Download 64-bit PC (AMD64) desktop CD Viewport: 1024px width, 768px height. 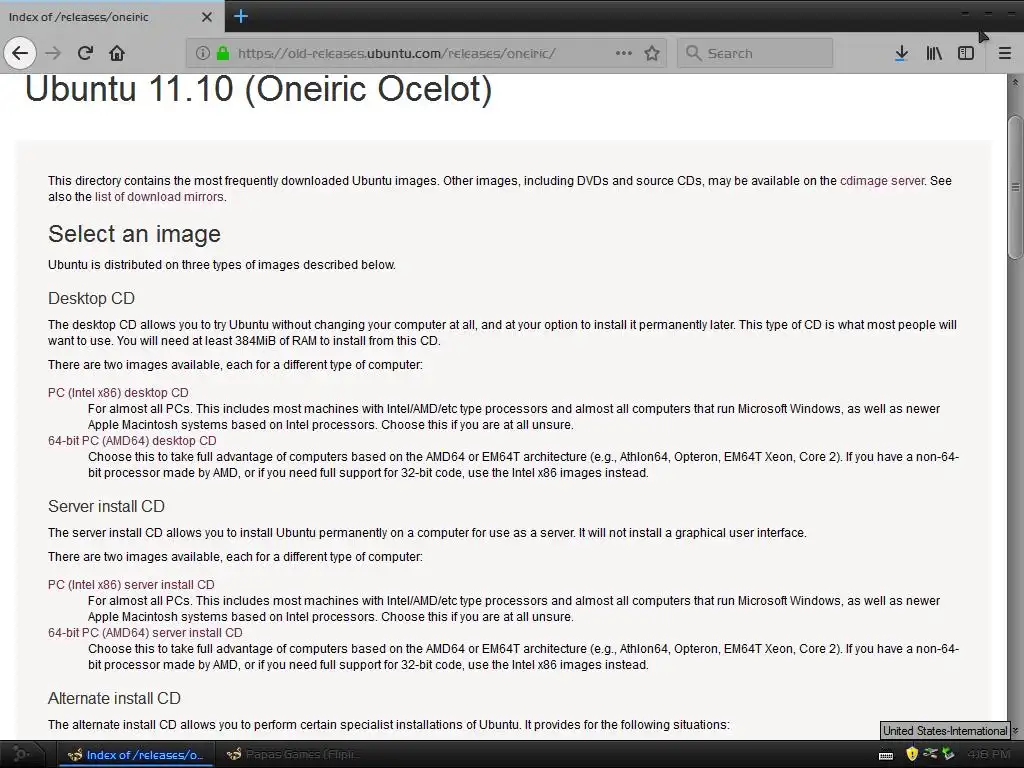point(132,441)
